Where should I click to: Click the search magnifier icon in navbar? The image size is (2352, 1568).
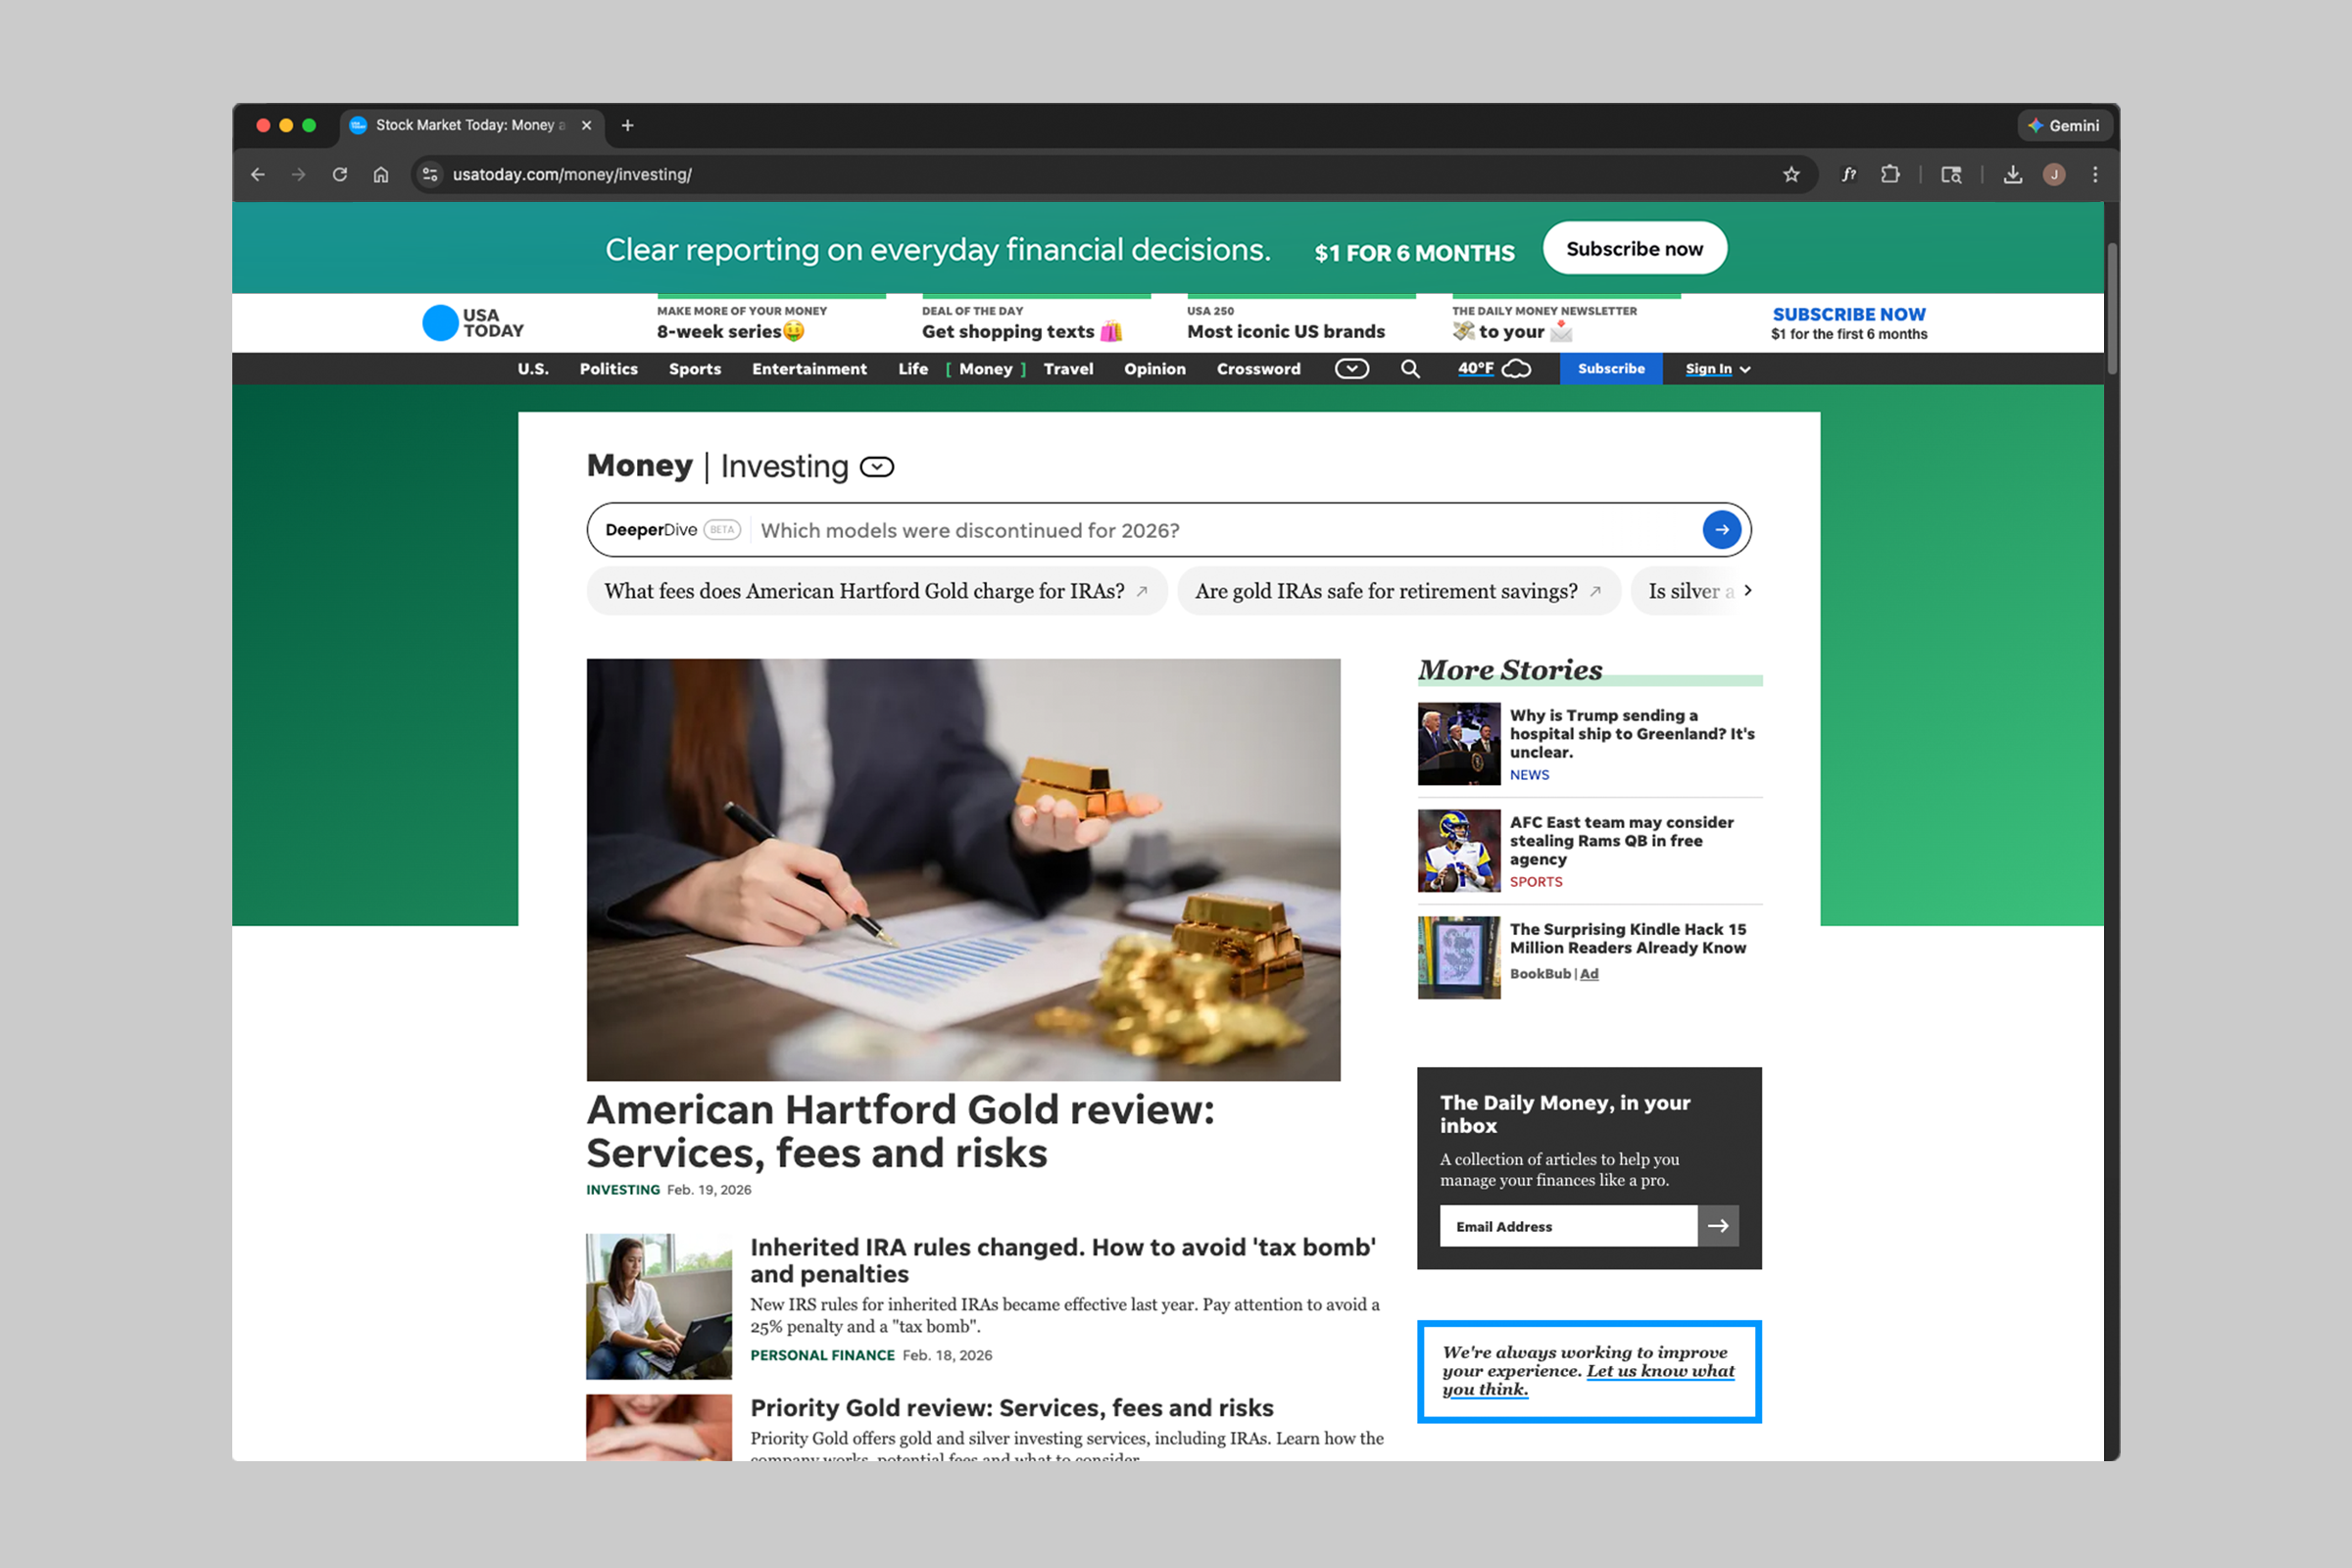[1410, 369]
